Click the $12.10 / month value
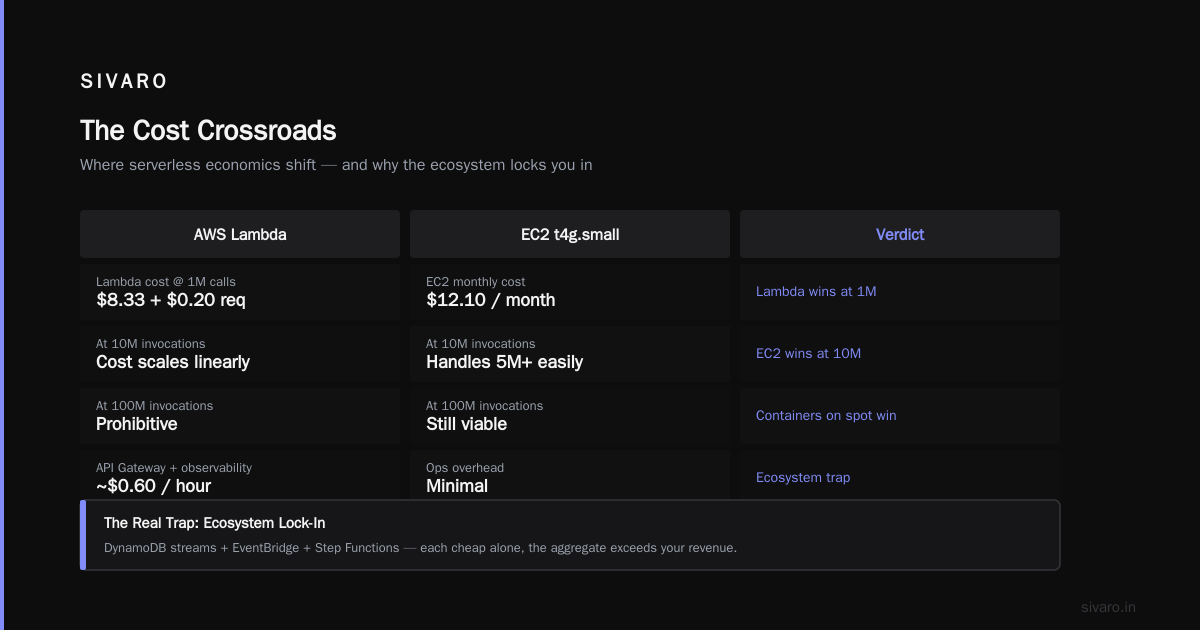The width and height of the screenshot is (1200, 630). pos(491,300)
